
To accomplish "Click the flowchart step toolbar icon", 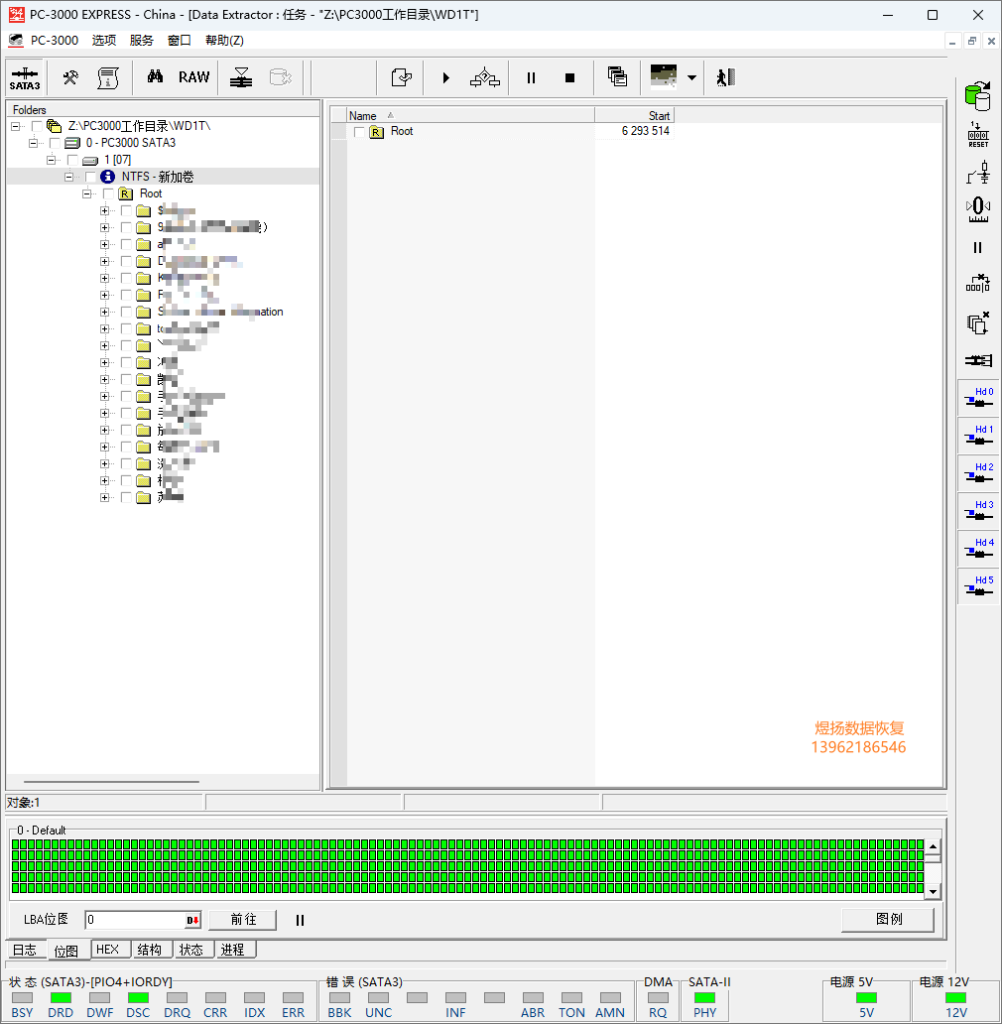I will coord(485,78).
